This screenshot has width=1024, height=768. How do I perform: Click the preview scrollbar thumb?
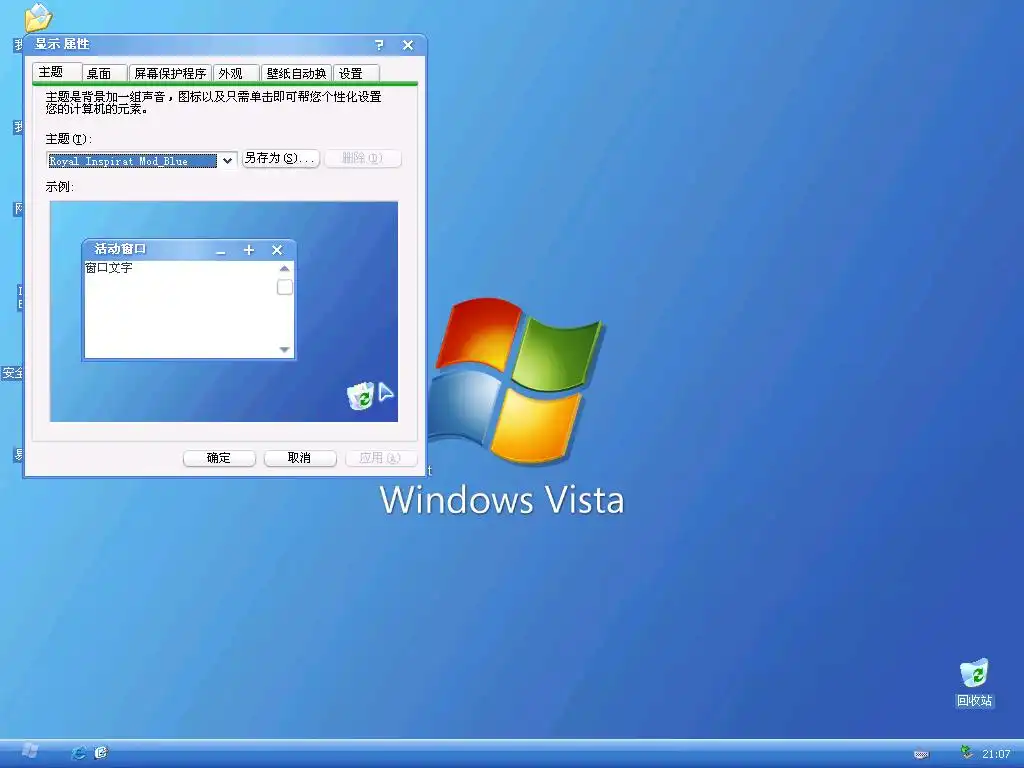(285, 287)
